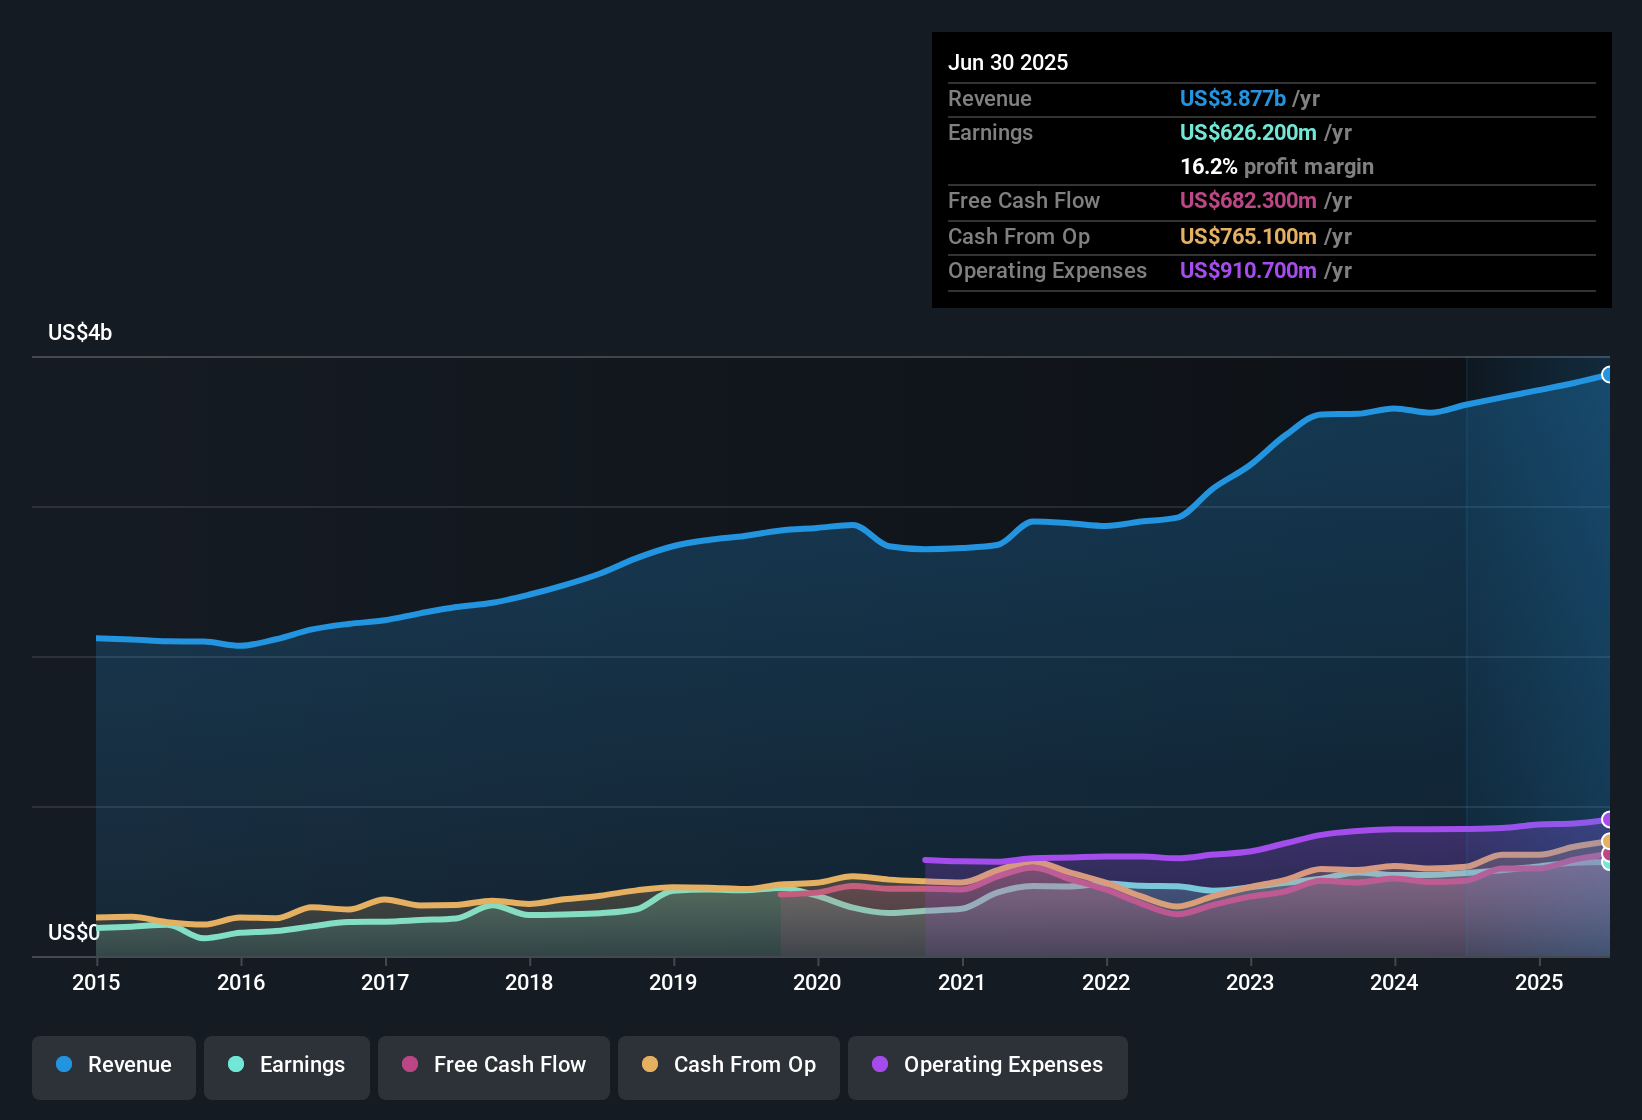
Task: Click the 2016 x-axis label
Action: [241, 982]
